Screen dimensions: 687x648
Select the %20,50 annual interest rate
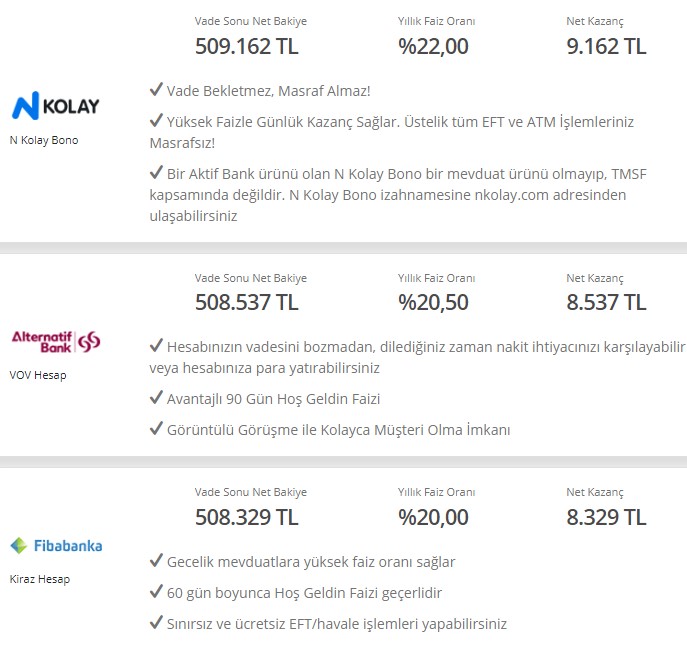coord(433,302)
